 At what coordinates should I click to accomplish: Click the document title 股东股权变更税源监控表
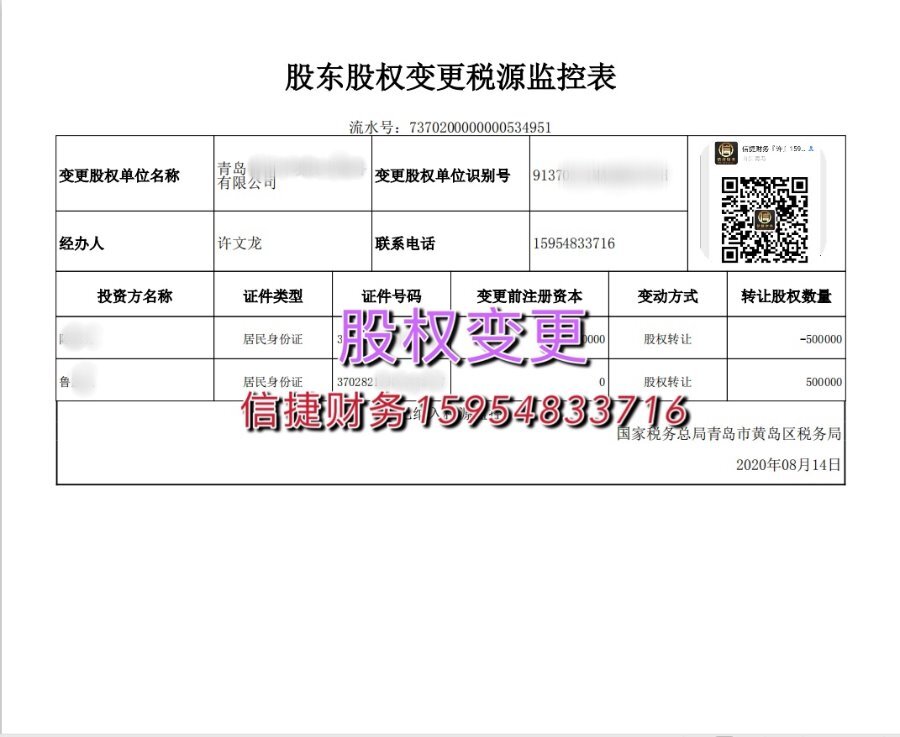450,77
